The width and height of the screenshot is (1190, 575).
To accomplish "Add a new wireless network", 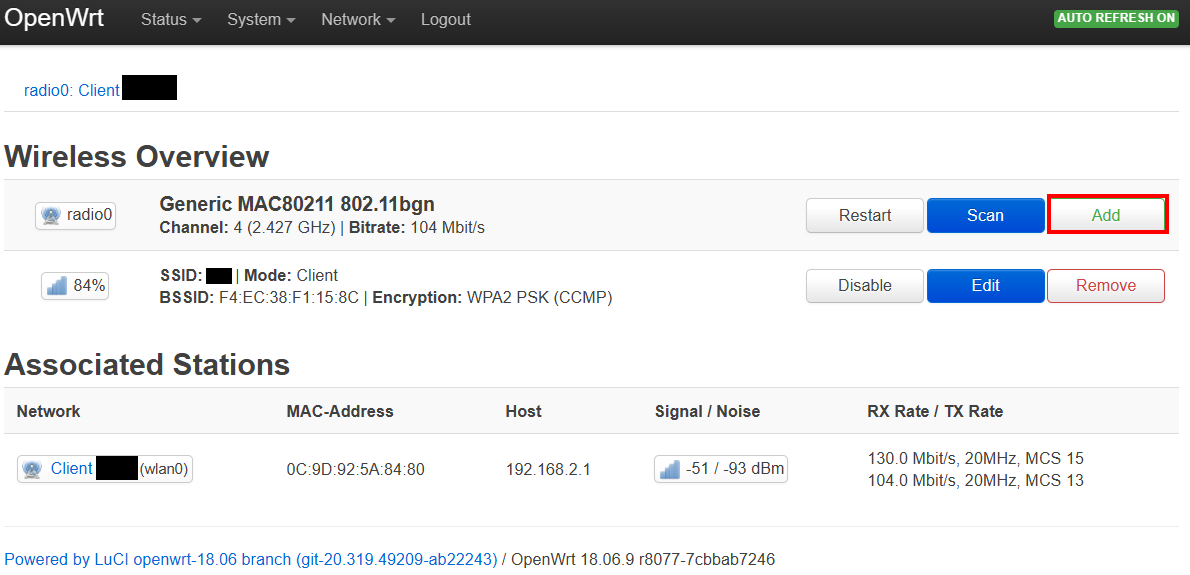I will point(1106,215).
